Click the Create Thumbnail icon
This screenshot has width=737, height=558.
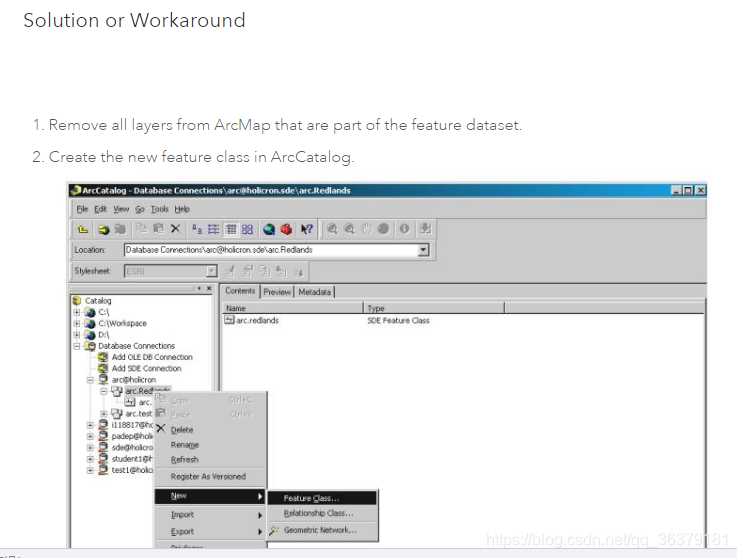pos(425,229)
